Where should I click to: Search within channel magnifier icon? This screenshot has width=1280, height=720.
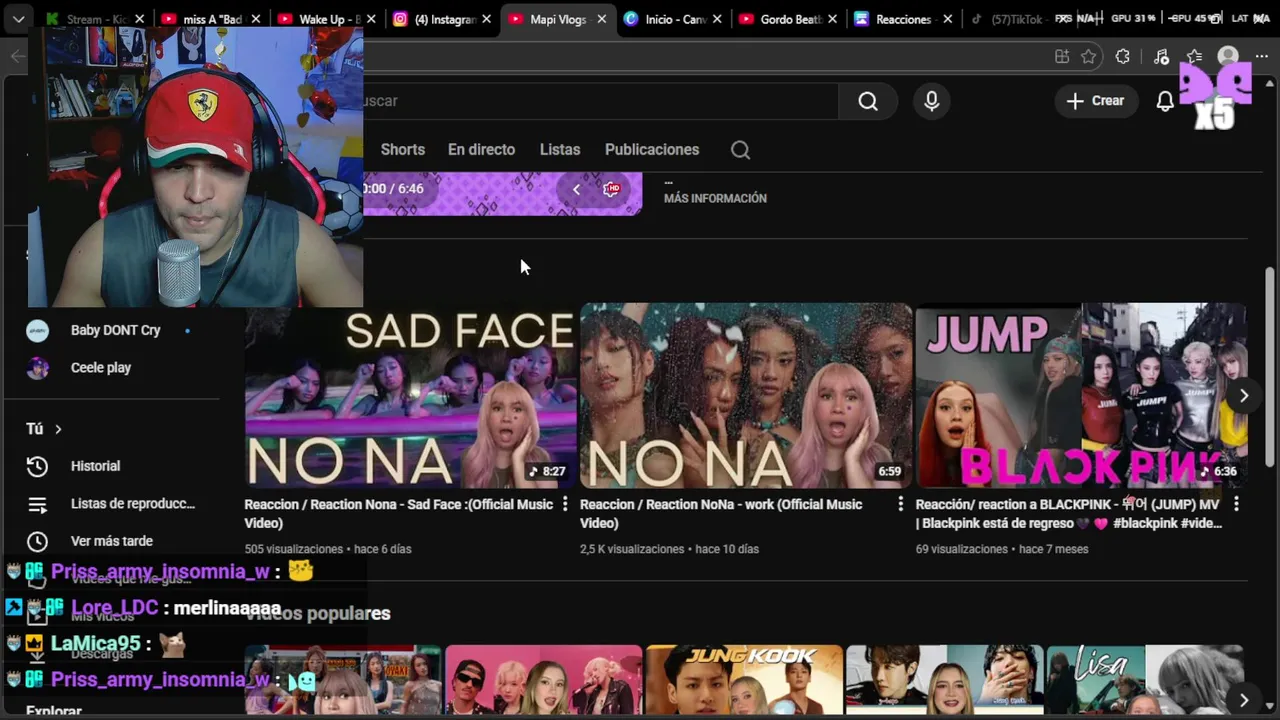coord(740,150)
